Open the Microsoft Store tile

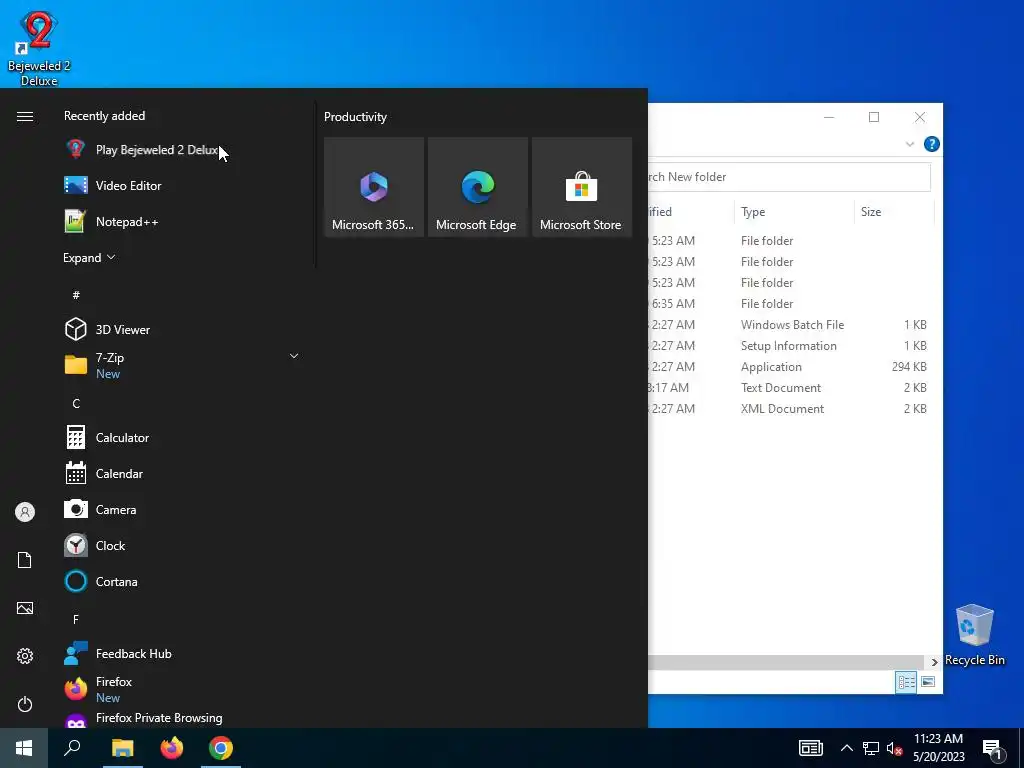[581, 187]
